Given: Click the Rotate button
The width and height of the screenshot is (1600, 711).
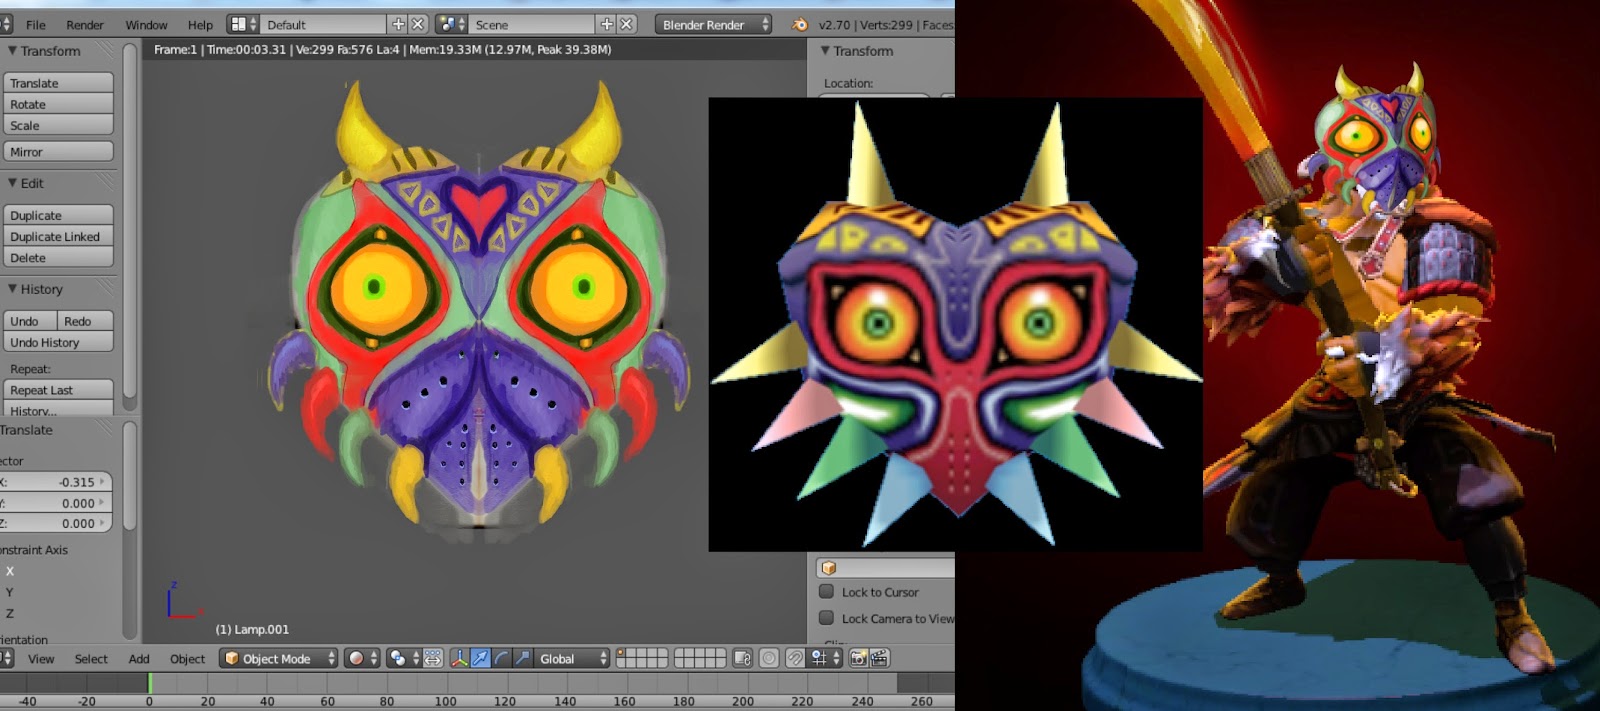Looking at the screenshot, I should [x=58, y=104].
